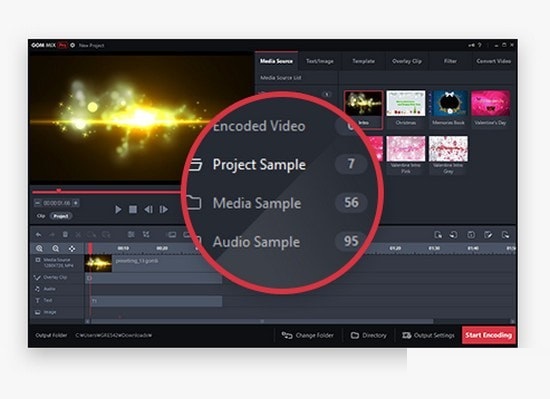Screen dimensions: 550x399
Task: Play the preview video
Action: point(118,210)
